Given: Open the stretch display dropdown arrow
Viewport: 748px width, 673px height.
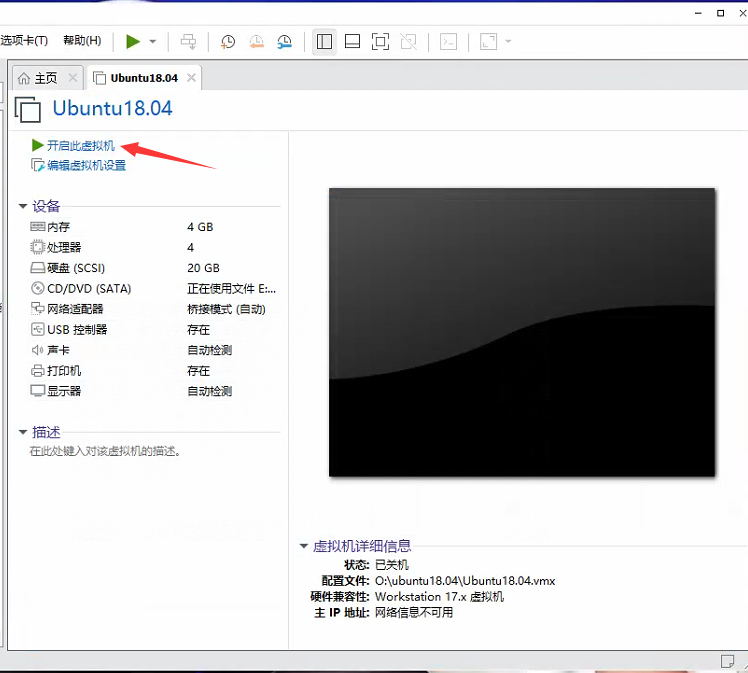Looking at the screenshot, I should coord(508,41).
